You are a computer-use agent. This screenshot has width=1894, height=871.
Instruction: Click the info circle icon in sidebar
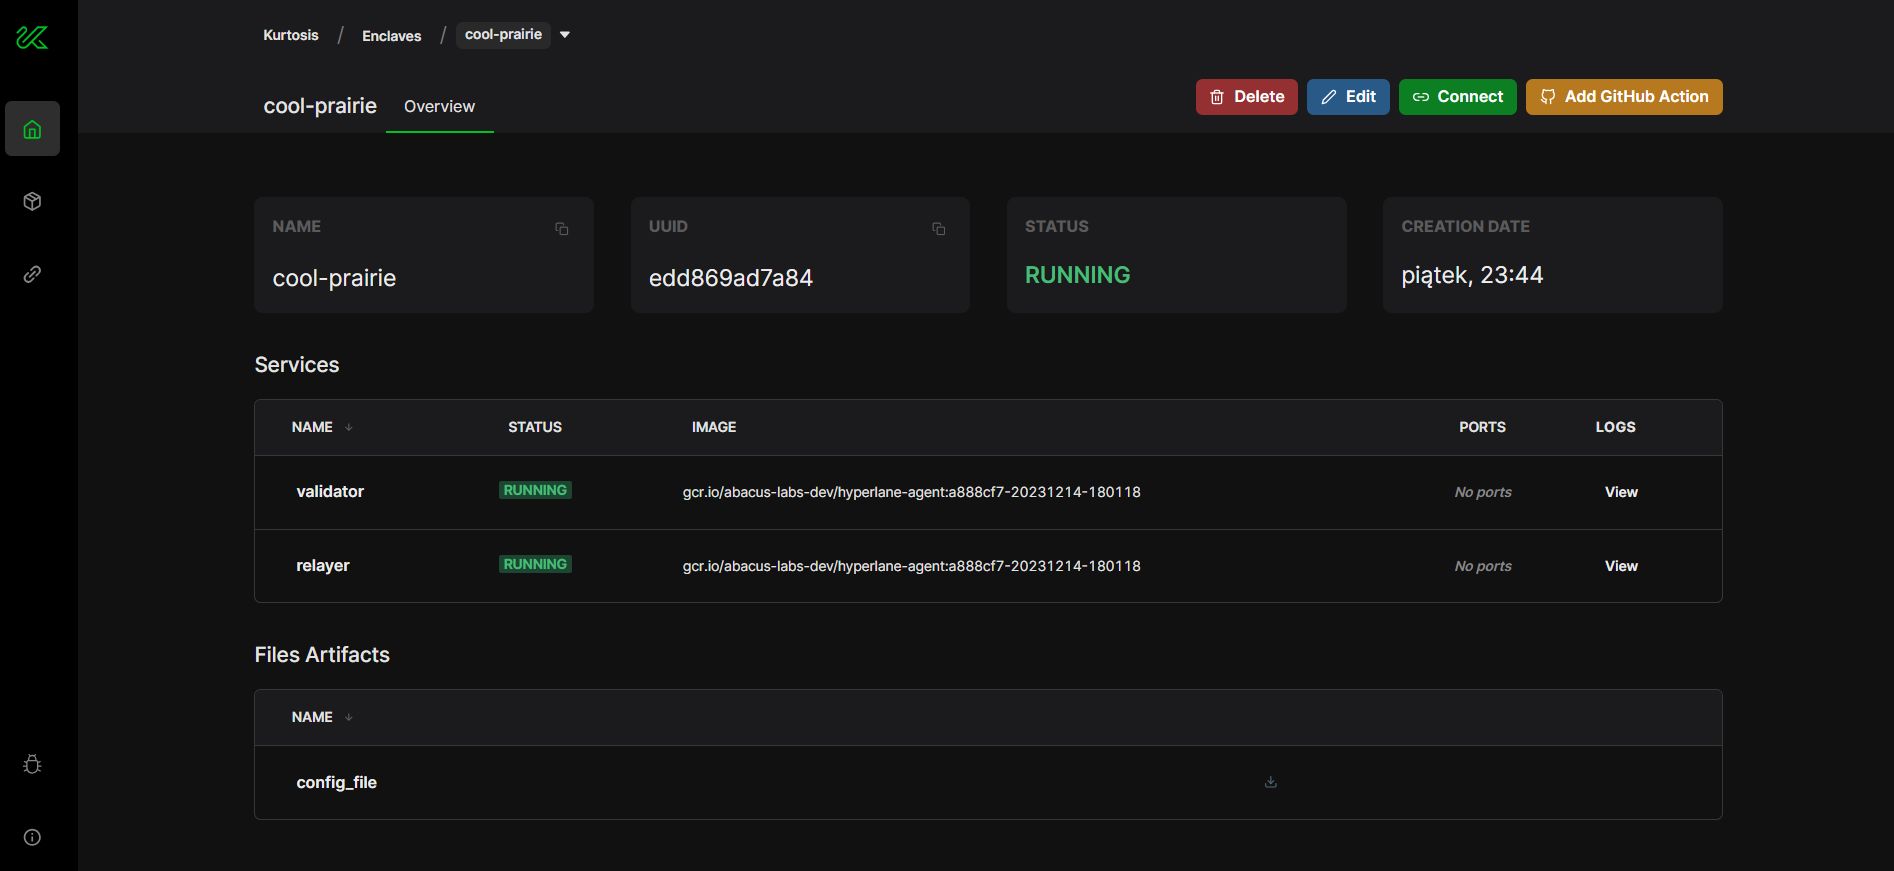[x=32, y=837]
